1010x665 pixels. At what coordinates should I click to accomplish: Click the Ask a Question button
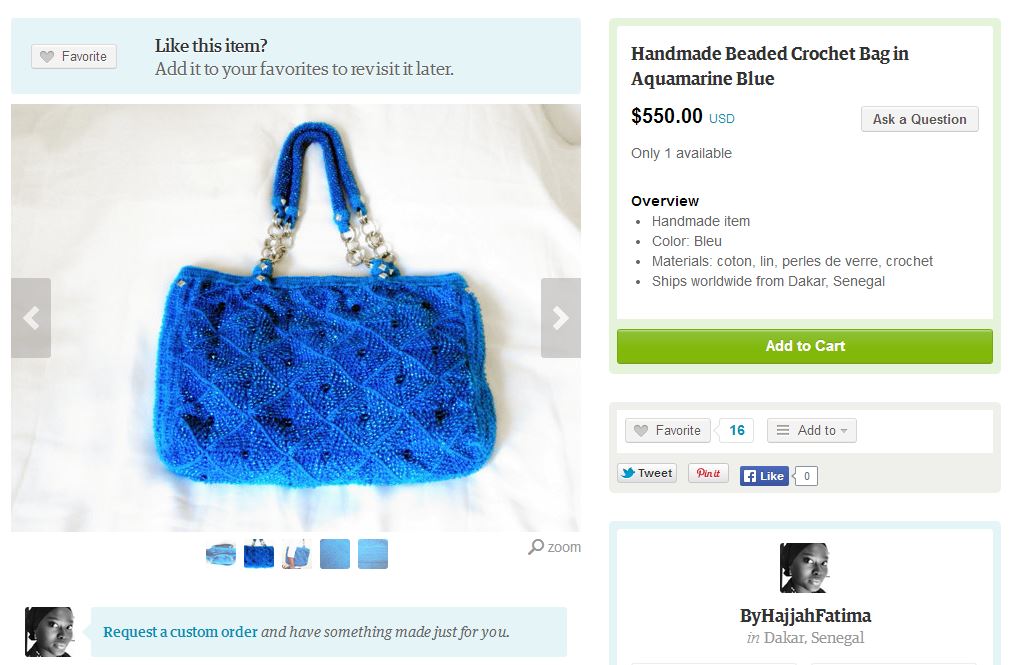click(x=919, y=119)
